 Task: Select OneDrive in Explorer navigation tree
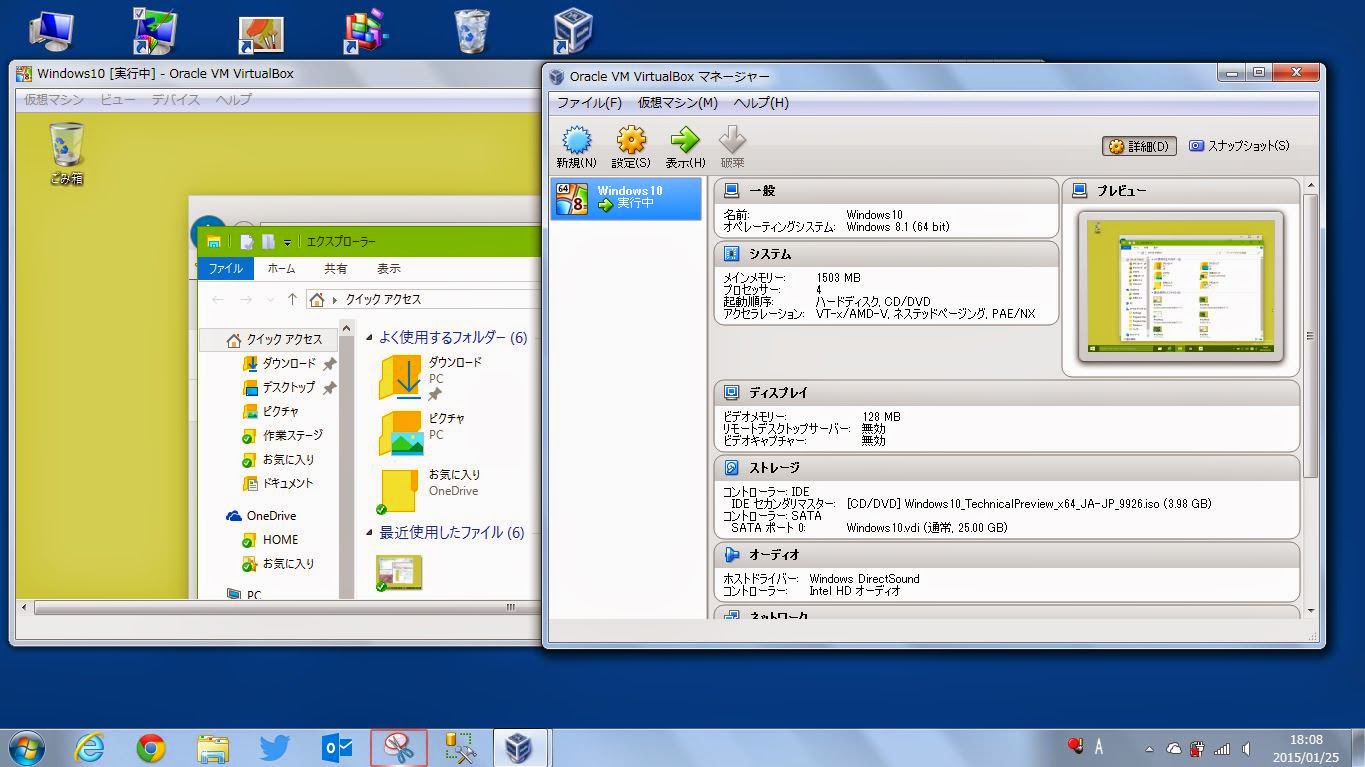261,515
